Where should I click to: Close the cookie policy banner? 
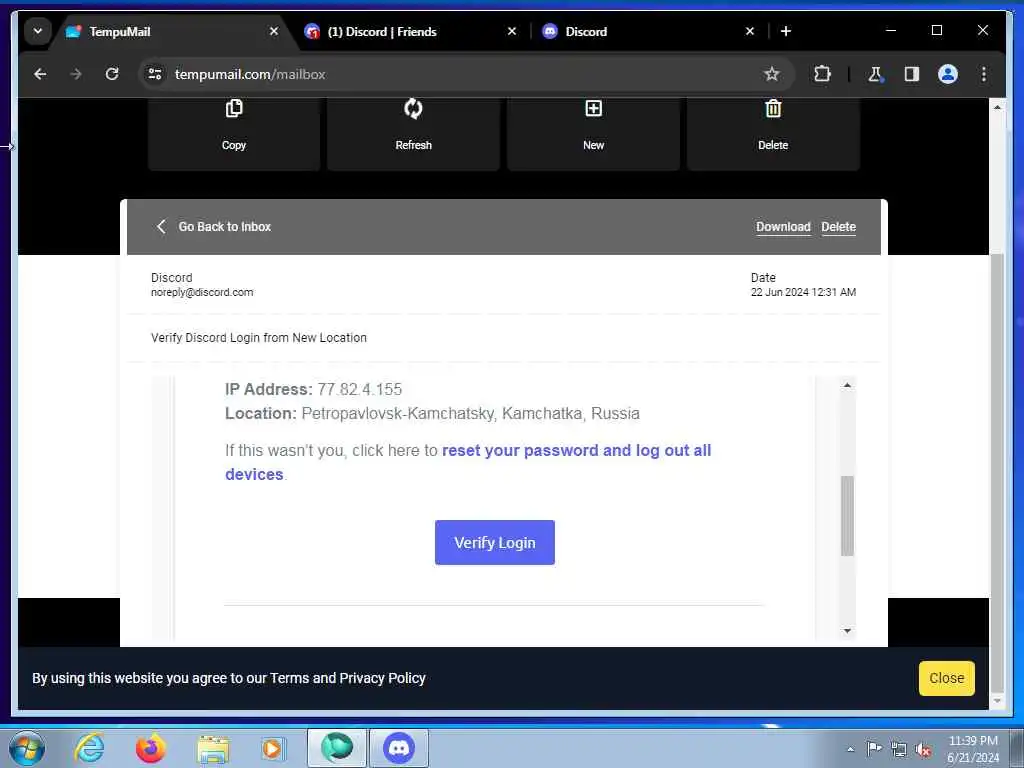coord(946,678)
